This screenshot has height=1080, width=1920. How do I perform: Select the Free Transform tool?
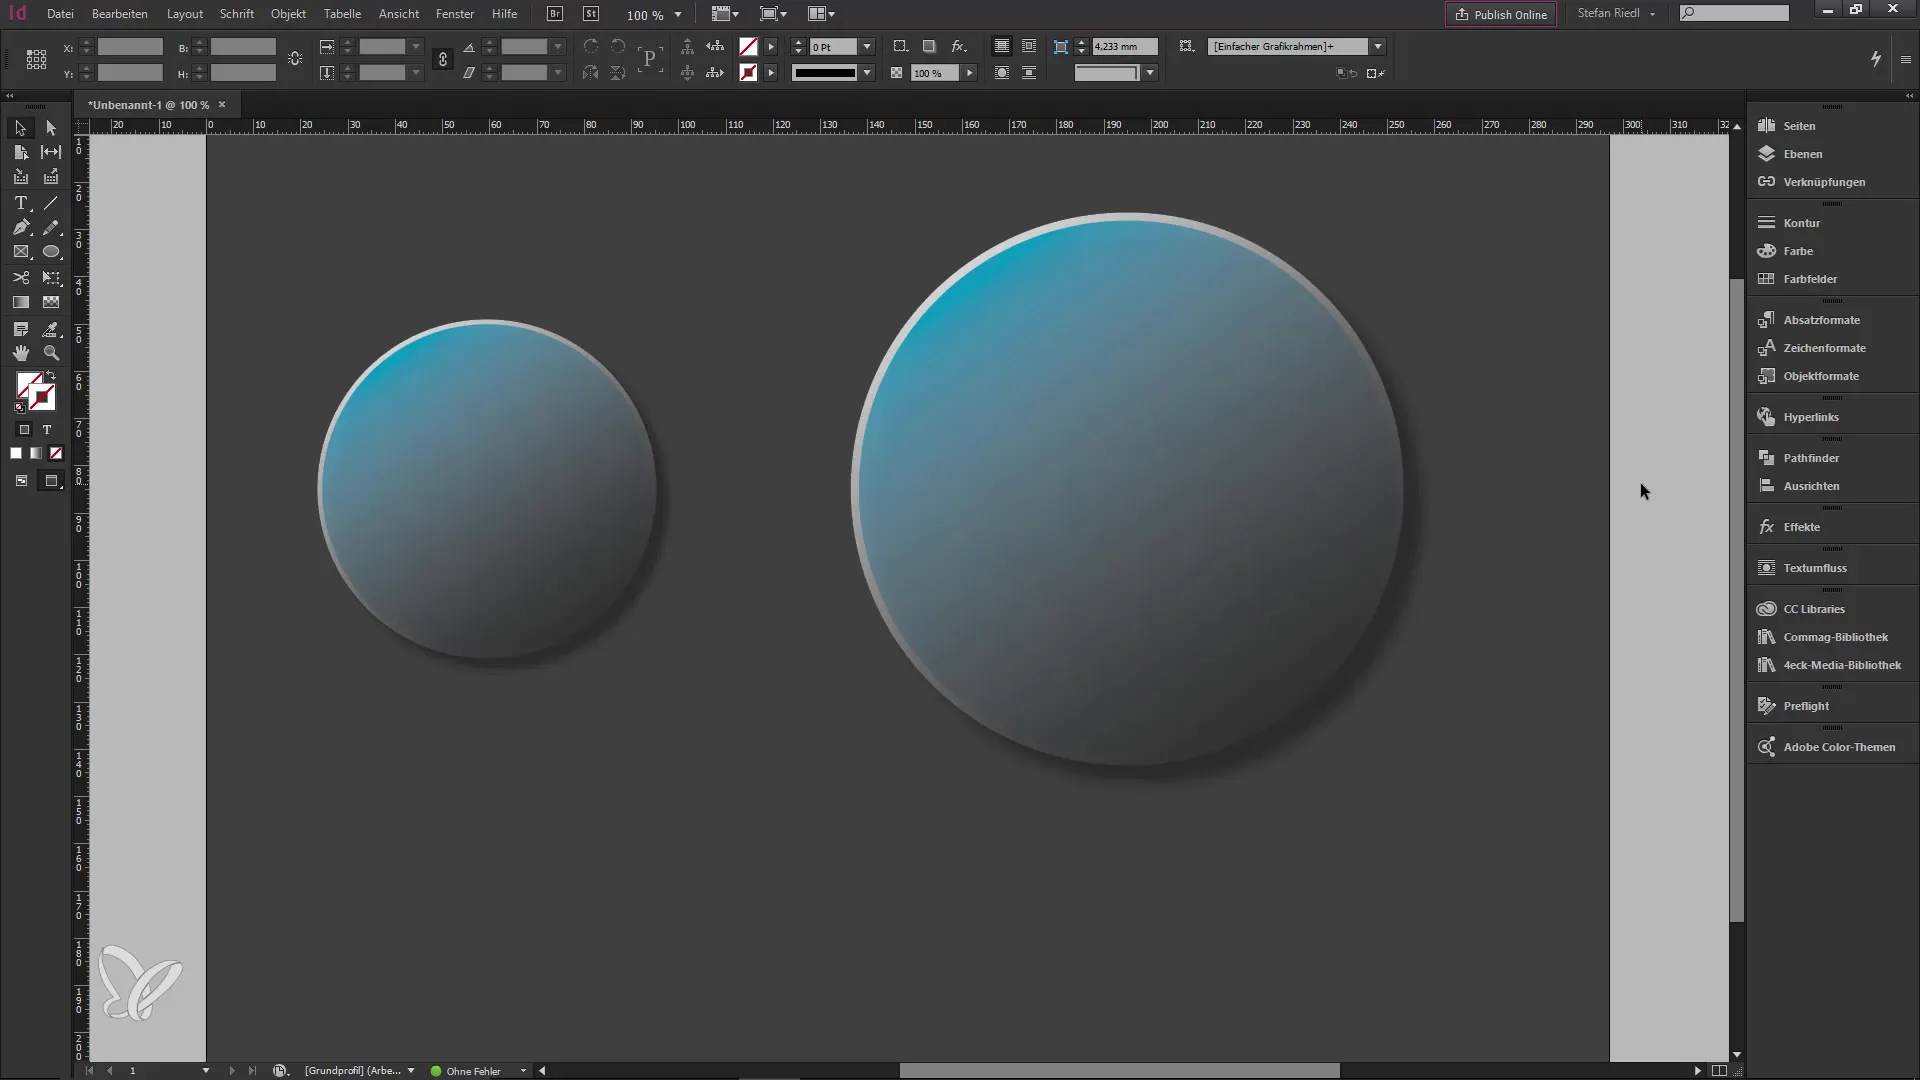[x=51, y=278]
